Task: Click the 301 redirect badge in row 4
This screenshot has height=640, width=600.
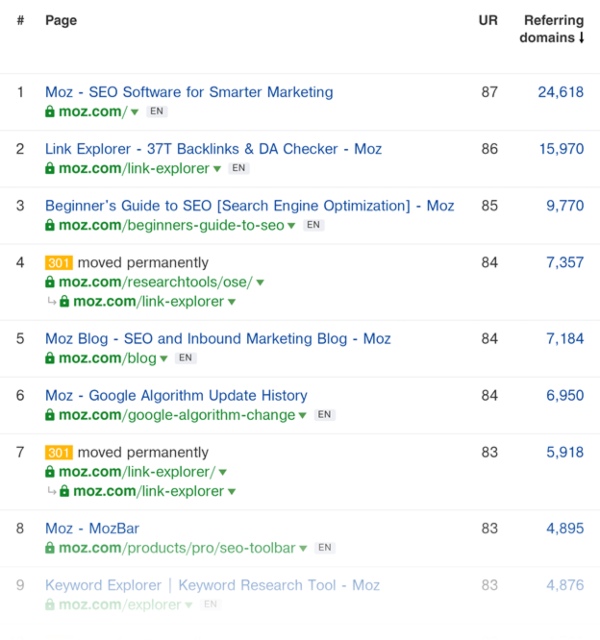Action: [x=59, y=263]
